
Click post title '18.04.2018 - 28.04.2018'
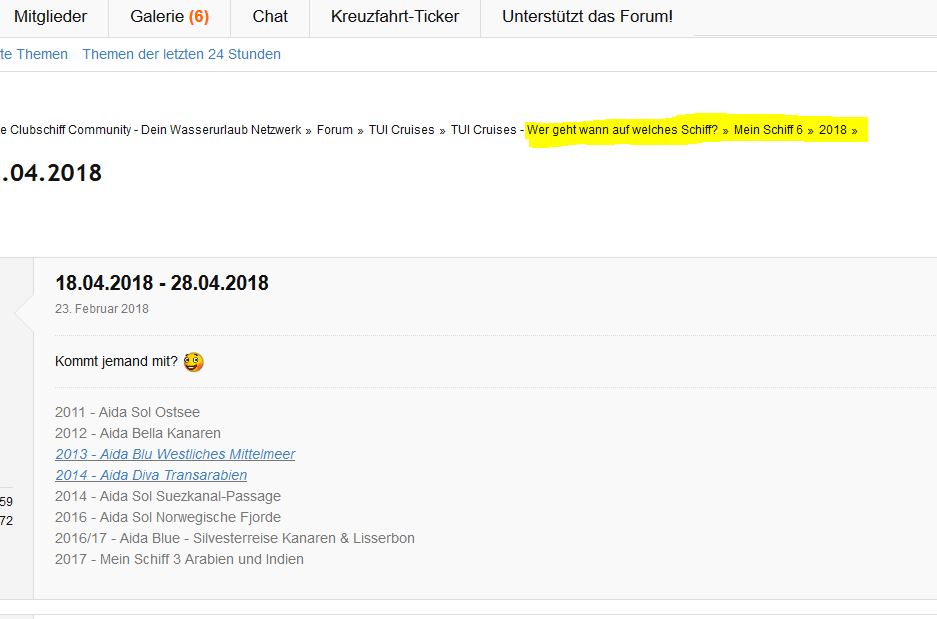(162, 283)
